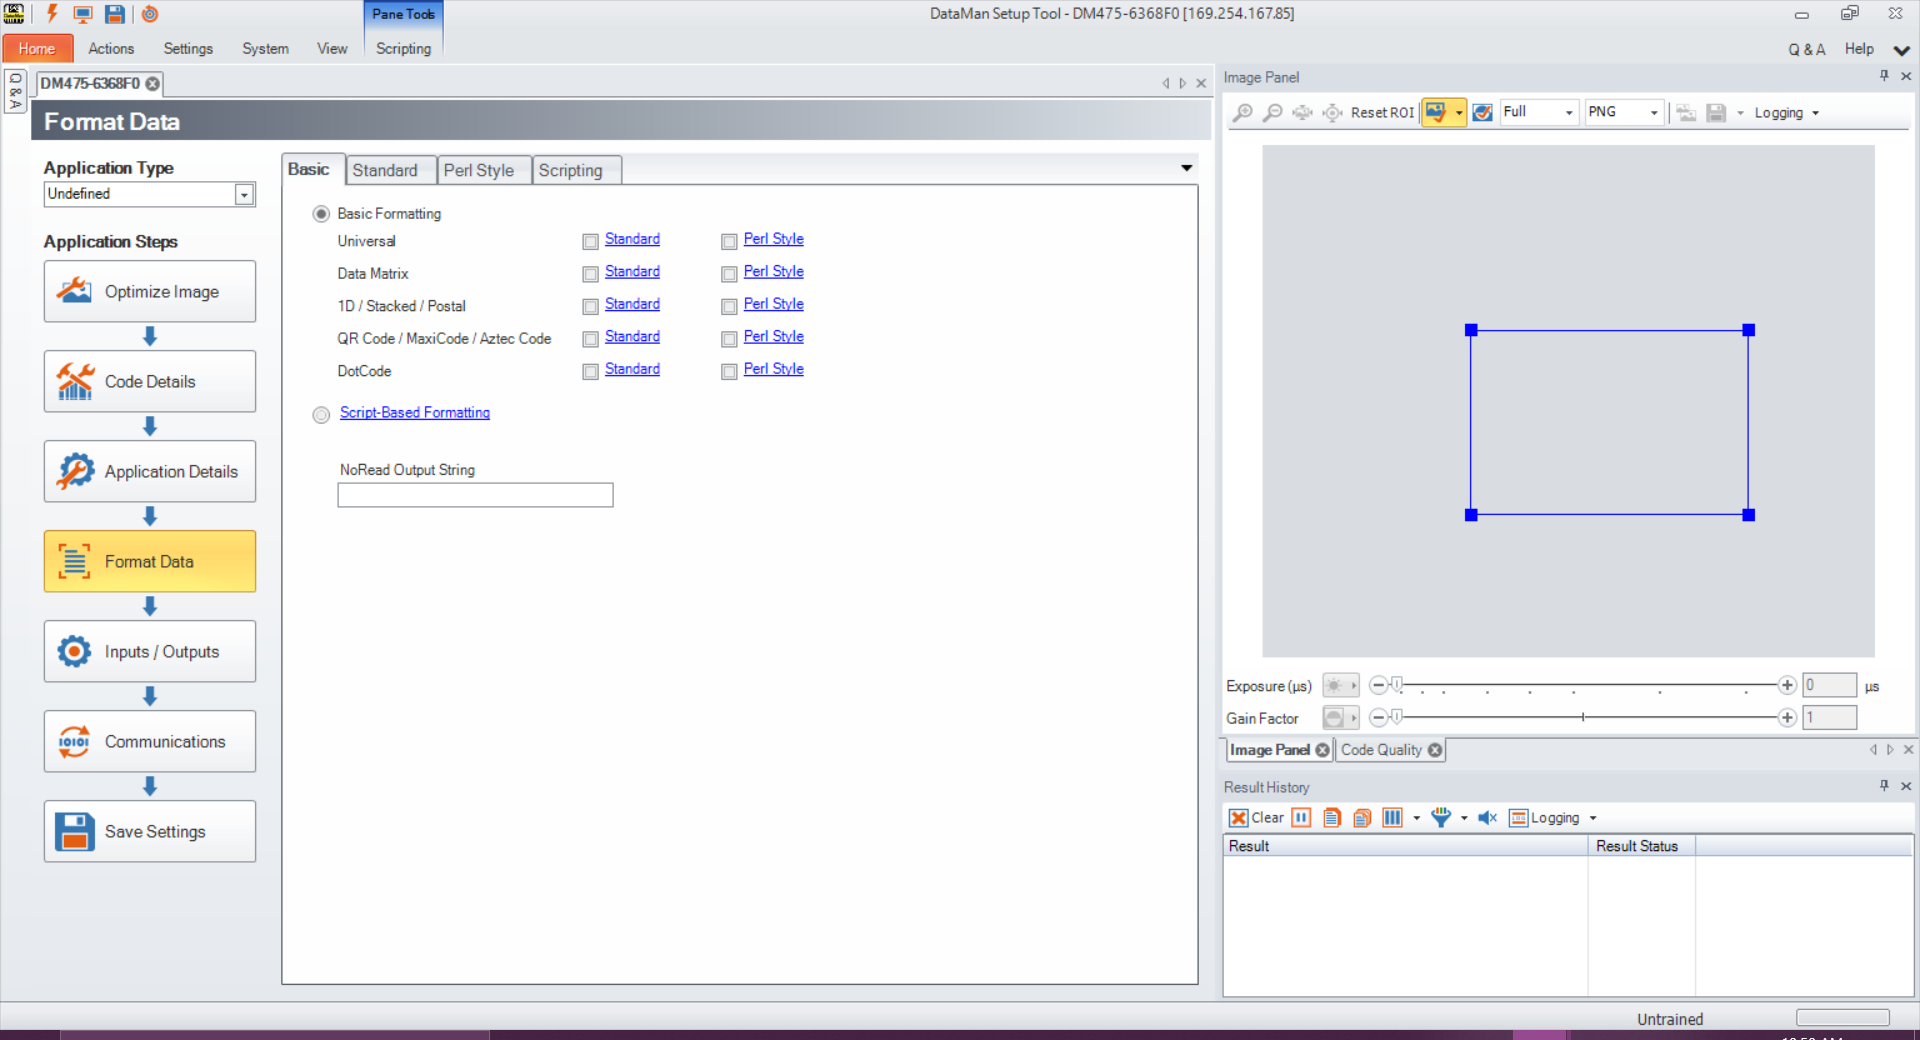Click the Standard link for DotCode
The image size is (1920, 1040).
pos(632,369)
